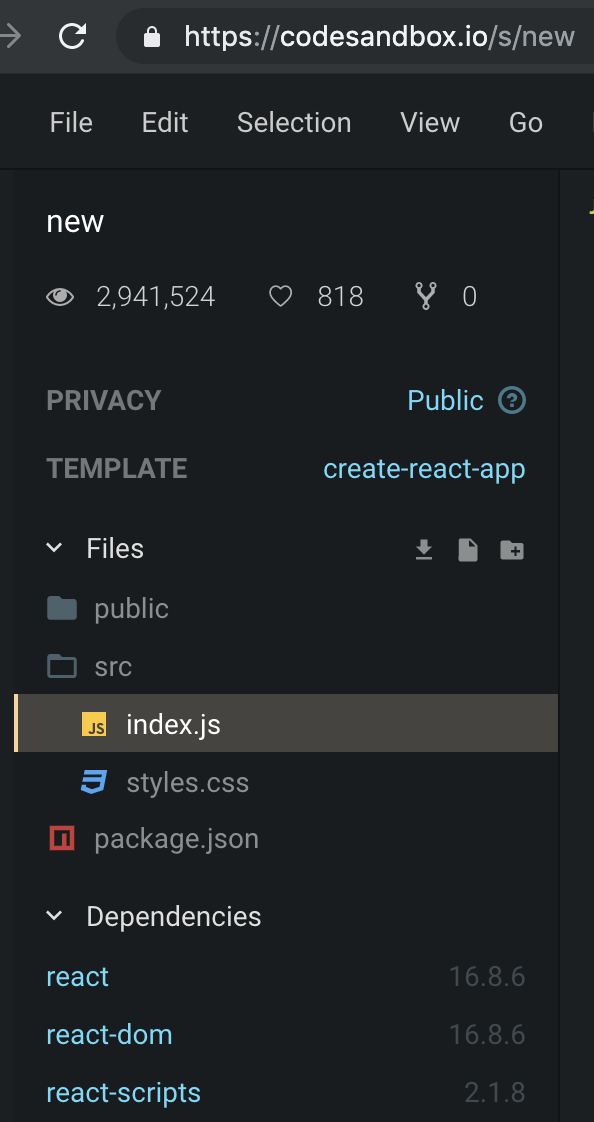View site security via the padlock icon

[151, 36]
